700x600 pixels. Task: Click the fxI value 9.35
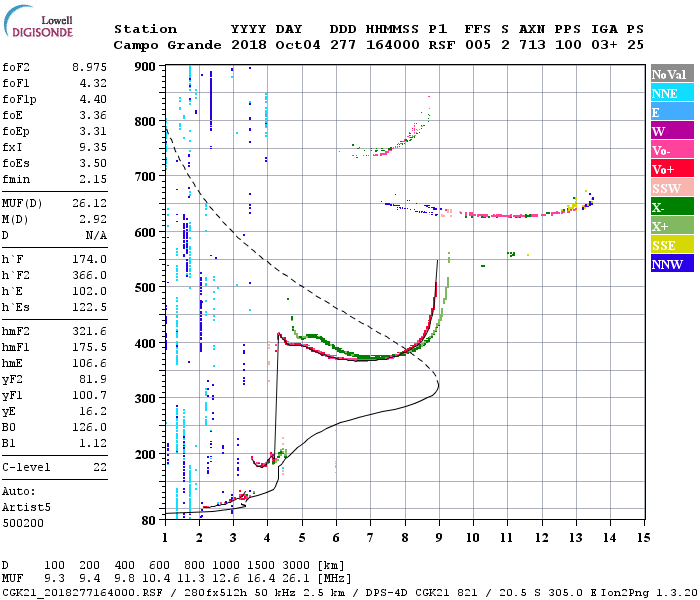[x=93, y=147]
